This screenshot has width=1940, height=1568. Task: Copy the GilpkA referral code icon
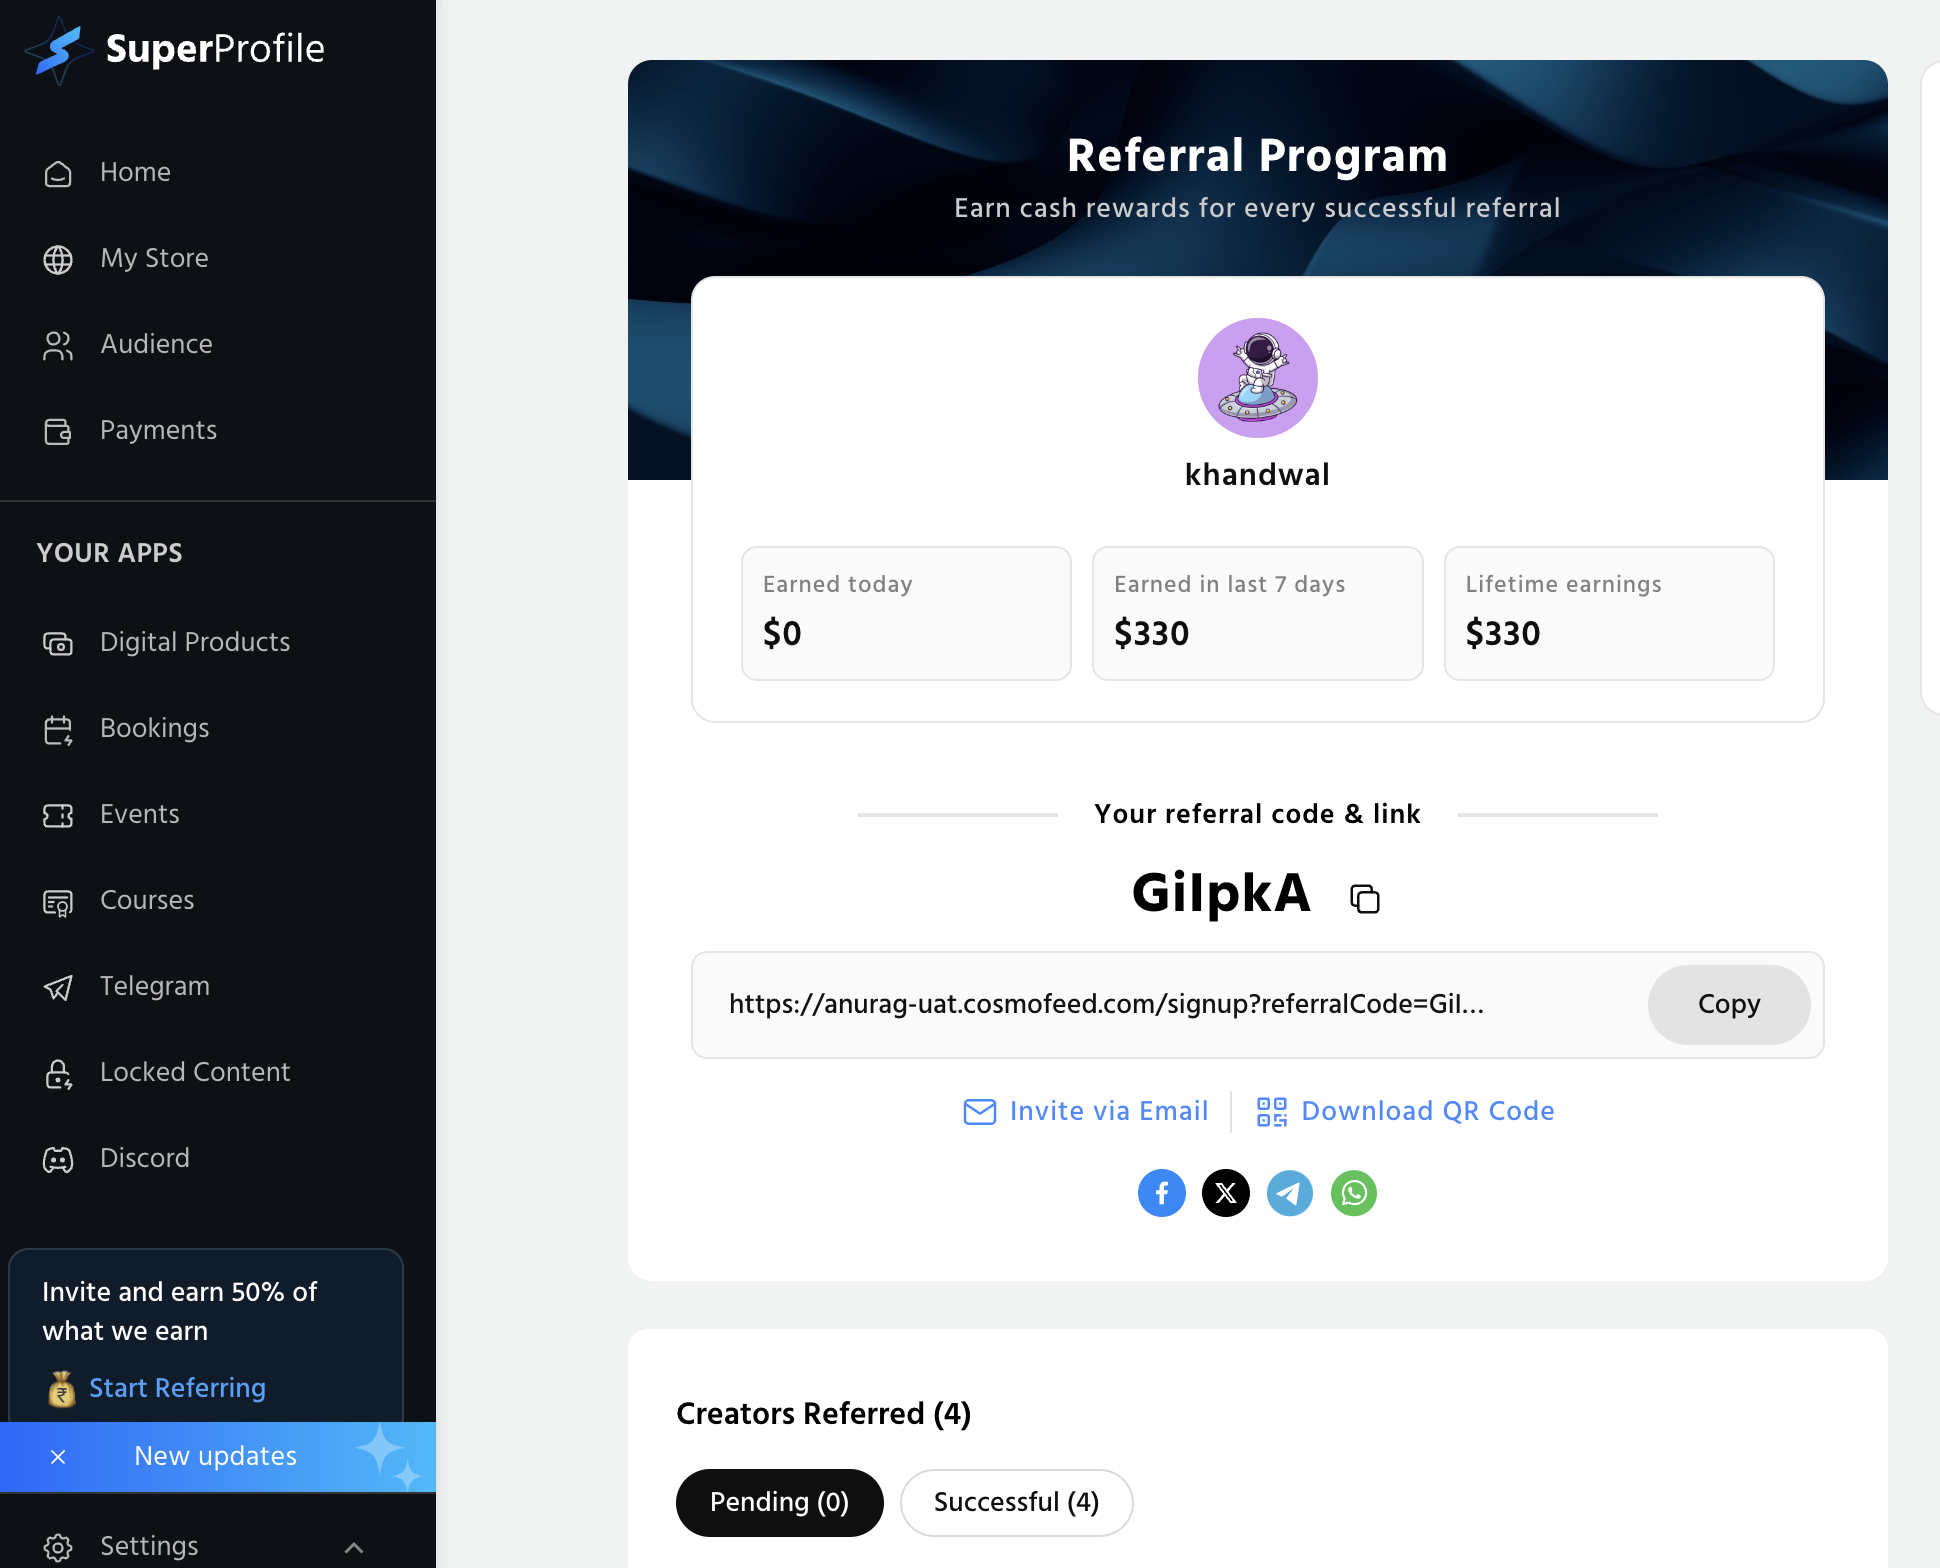(x=1365, y=899)
